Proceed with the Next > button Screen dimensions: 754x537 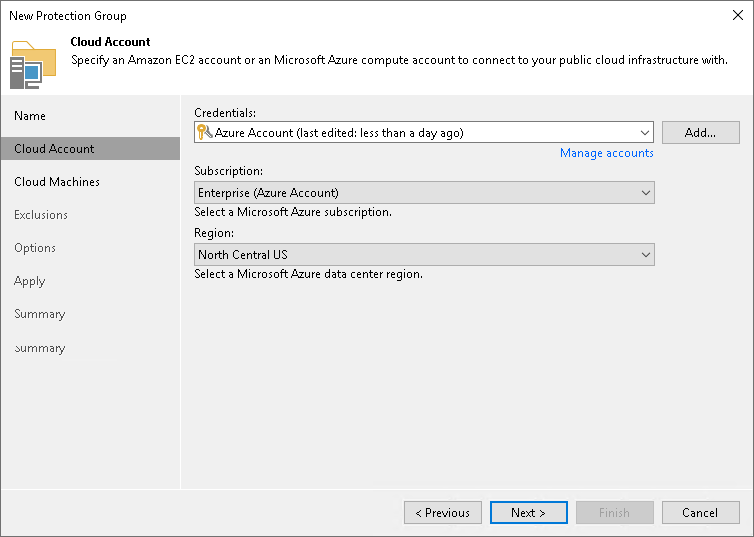click(528, 512)
